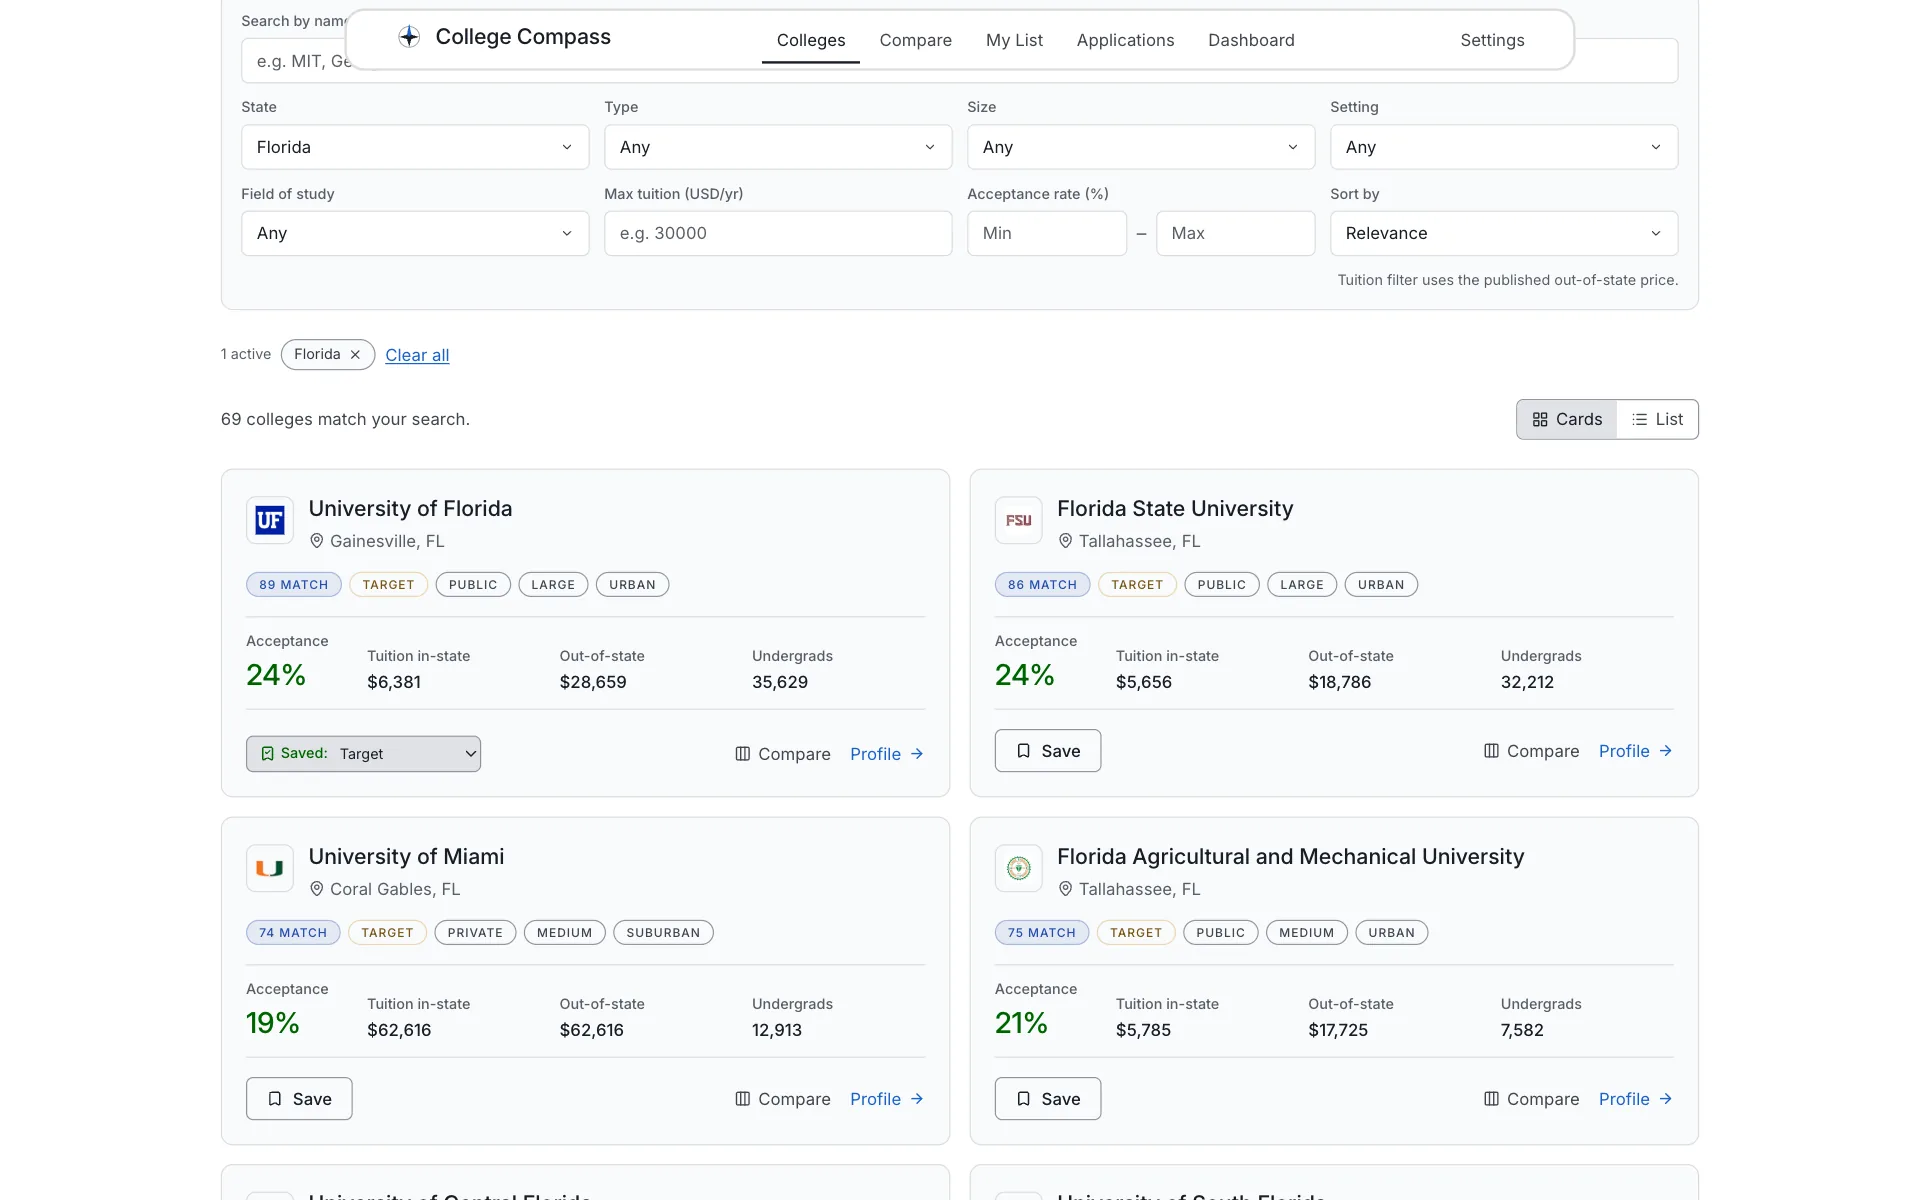Click the Profile arrow on University of Florida card
Viewport: 1920px width, 1200px height.
[x=917, y=754]
